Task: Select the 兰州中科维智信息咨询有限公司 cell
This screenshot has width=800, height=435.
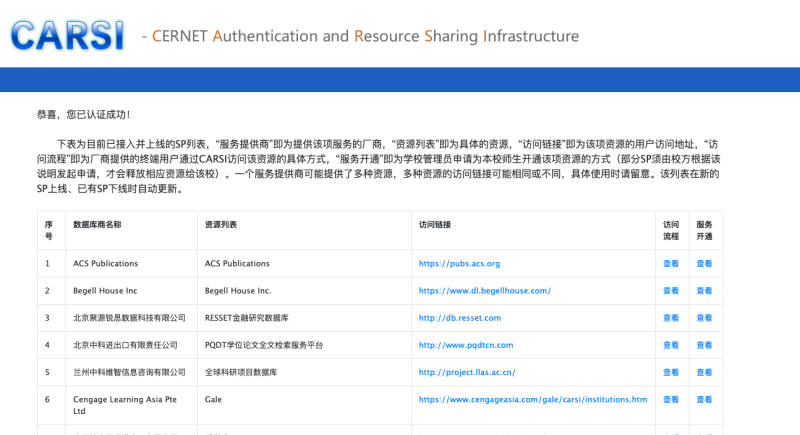Action: [129, 372]
